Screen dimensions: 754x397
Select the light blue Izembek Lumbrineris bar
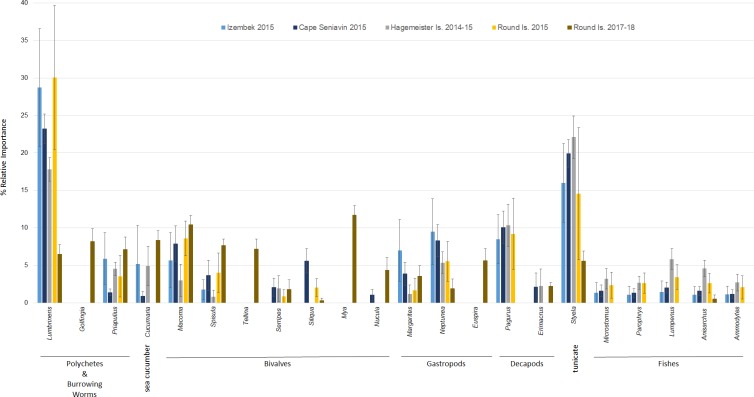(39, 195)
